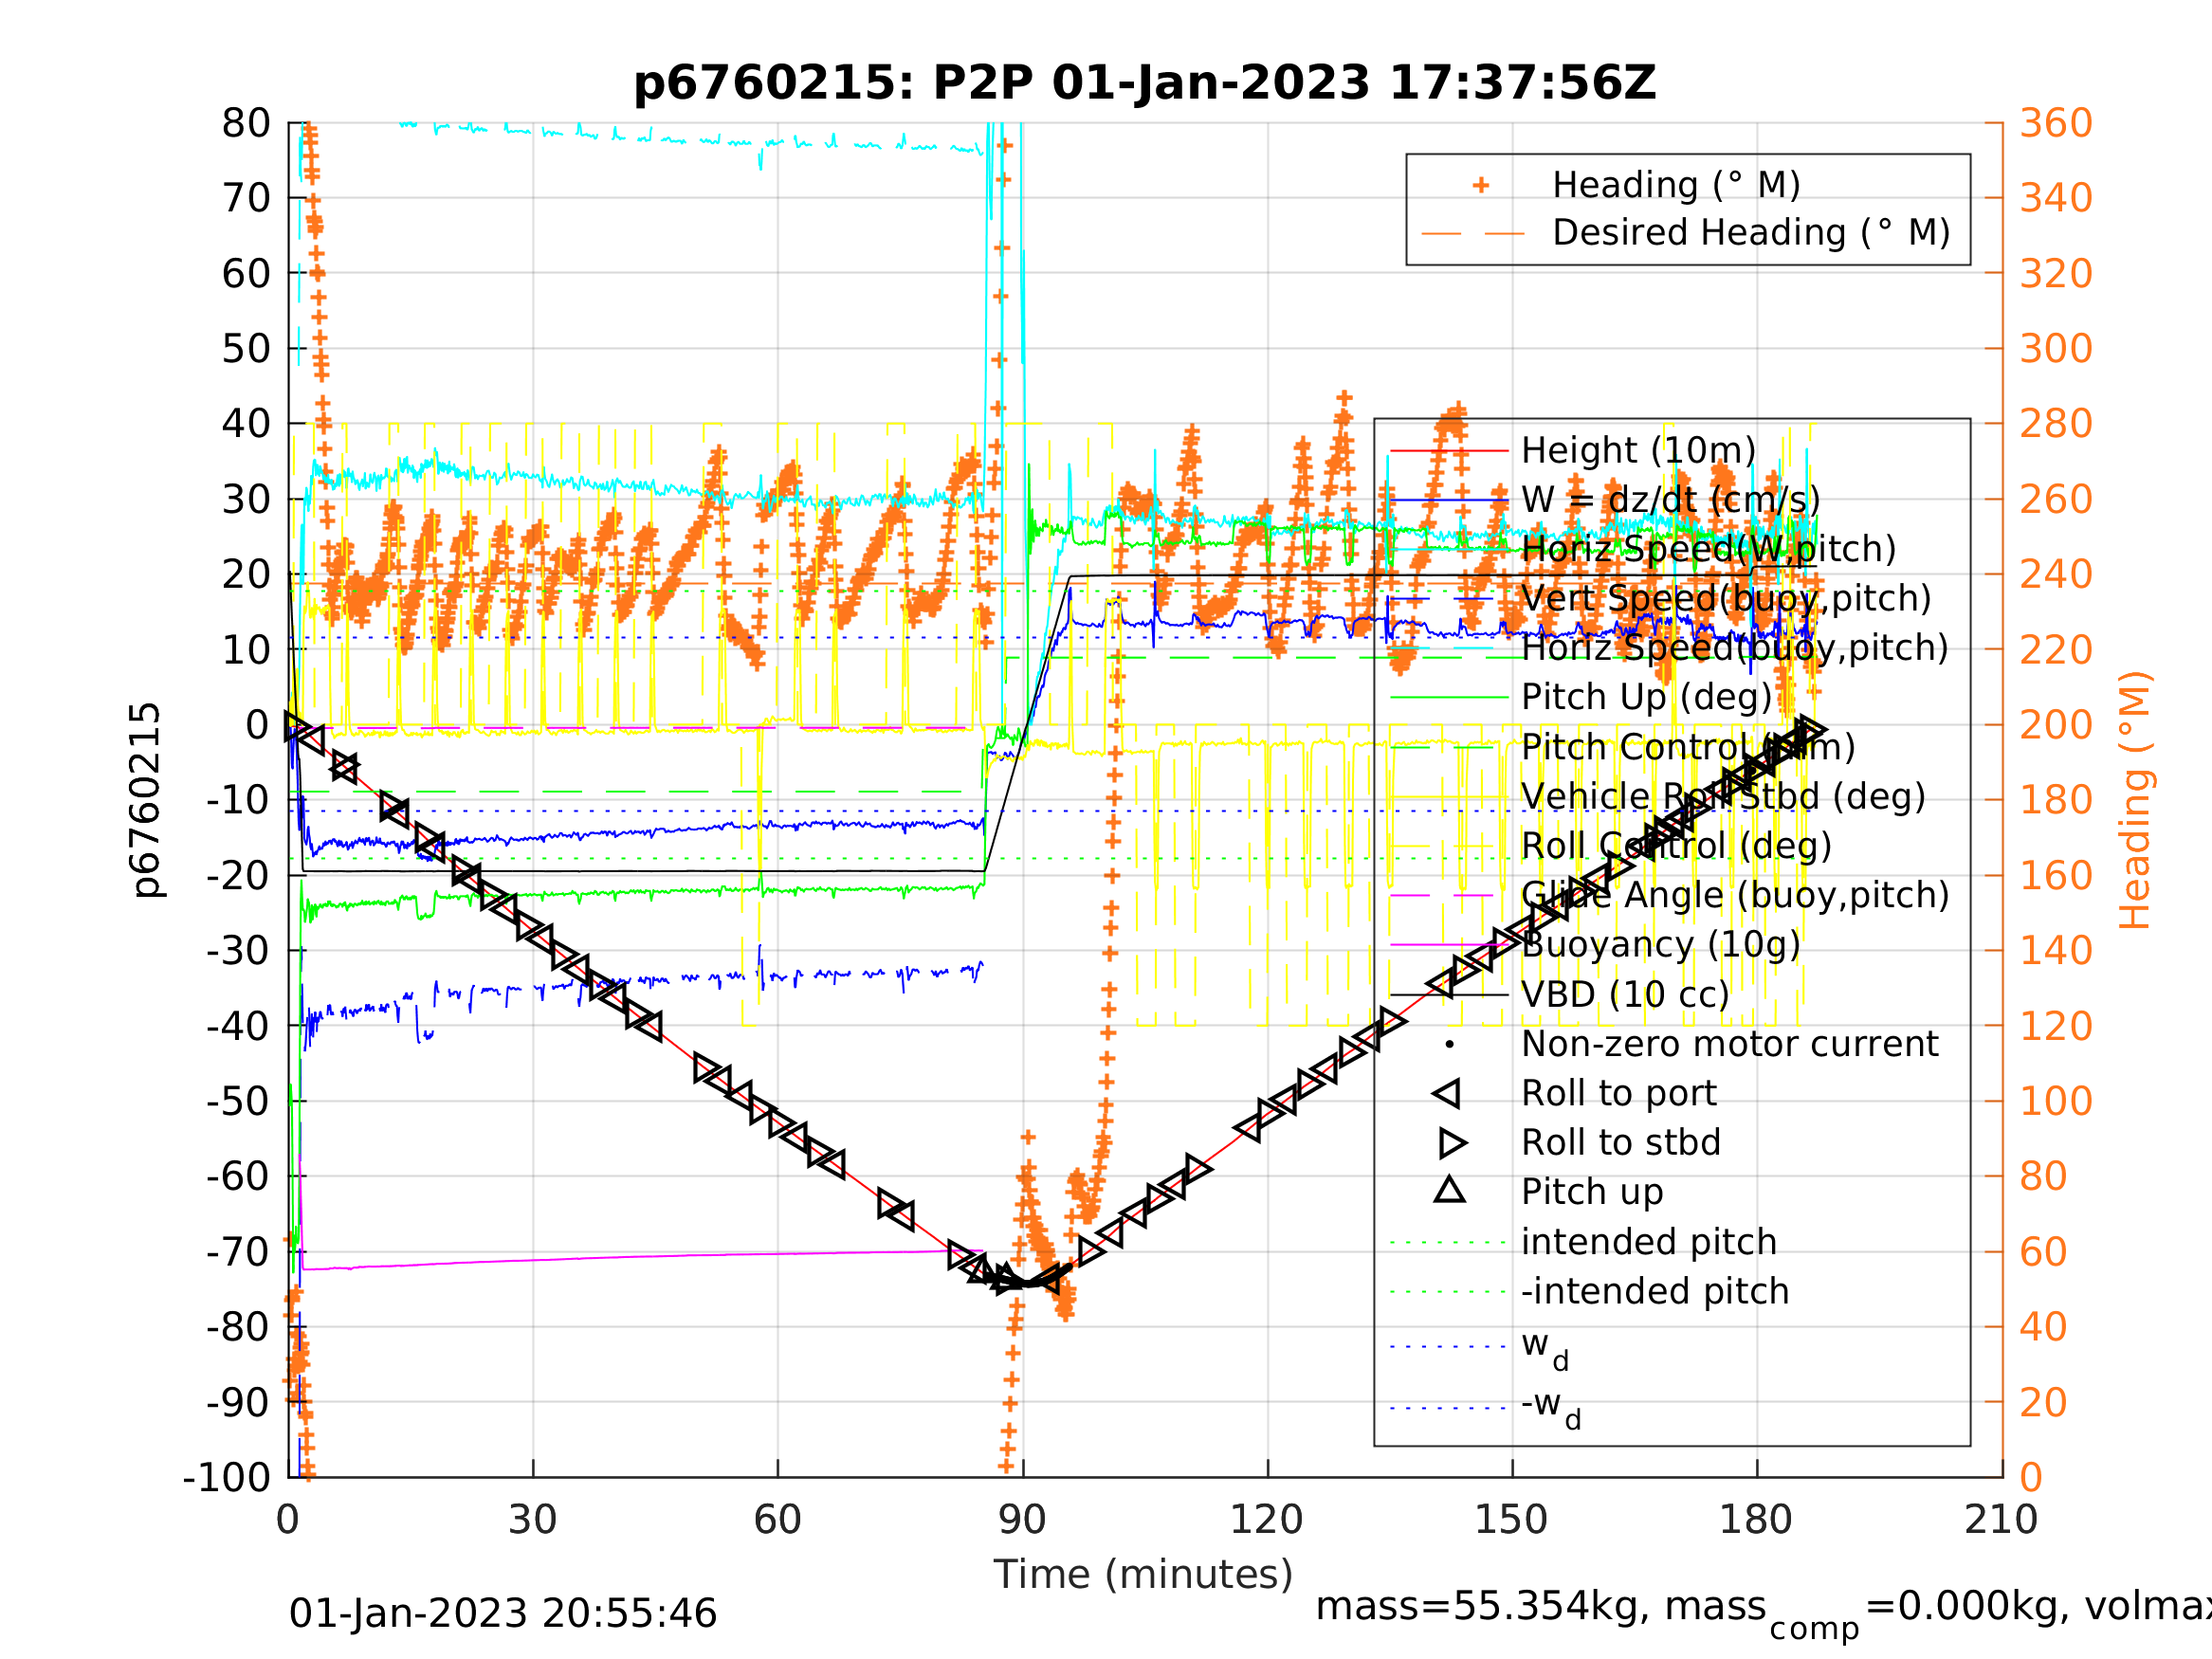This screenshot has width=2212, height=1659.
Task: Click the black dot motor current symbol
Action: (1450, 1044)
